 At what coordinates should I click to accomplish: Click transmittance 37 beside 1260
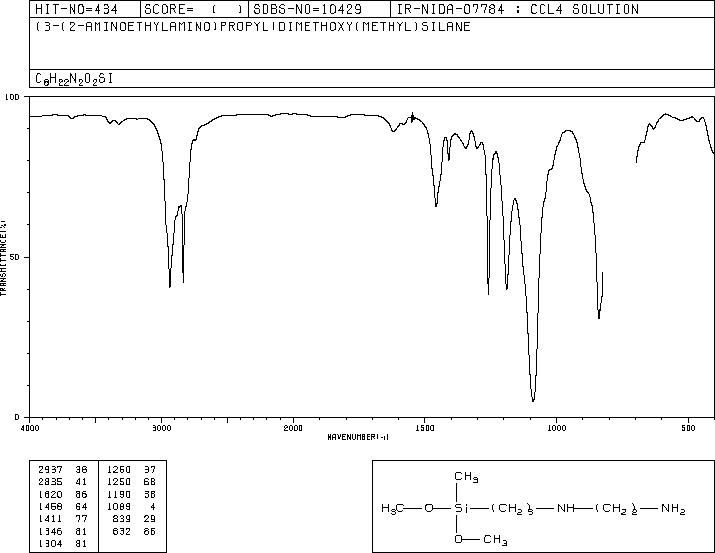tap(150, 470)
